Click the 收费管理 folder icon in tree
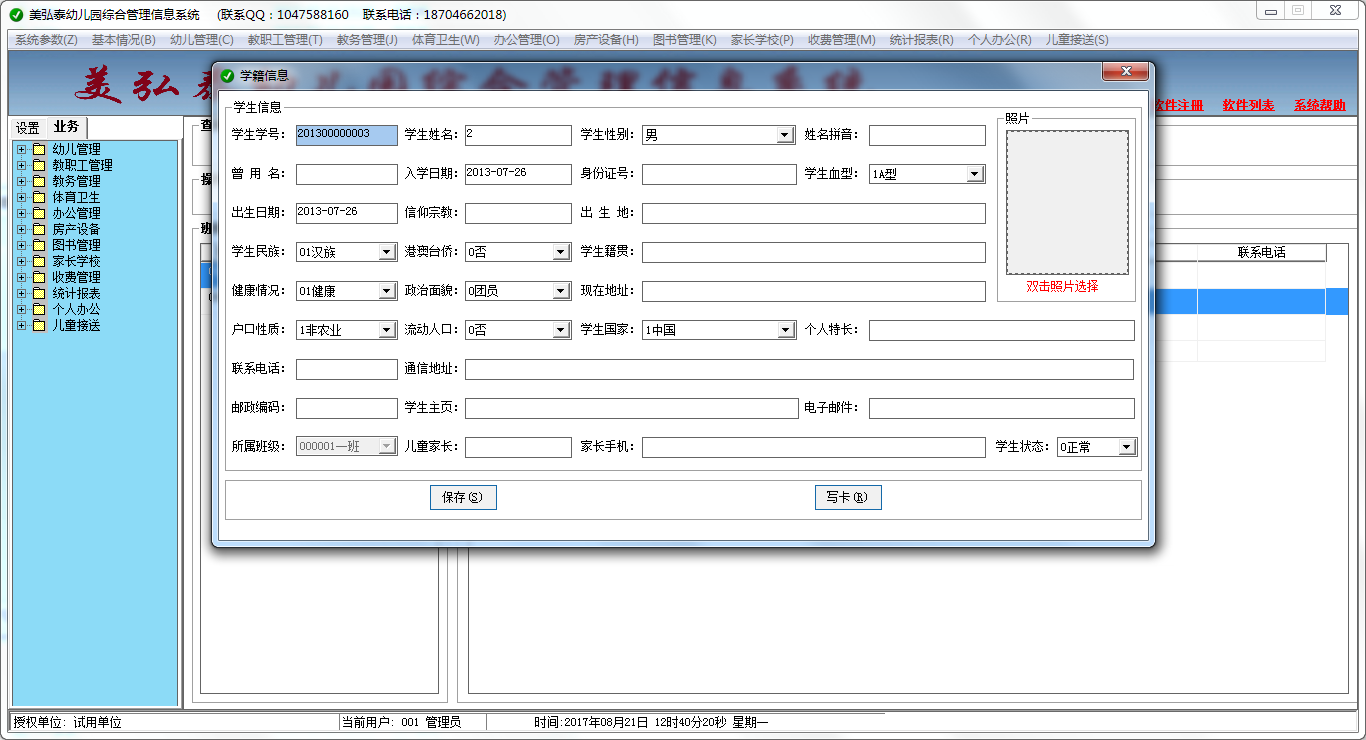Image resolution: width=1366 pixels, height=740 pixels. [x=39, y=277]
